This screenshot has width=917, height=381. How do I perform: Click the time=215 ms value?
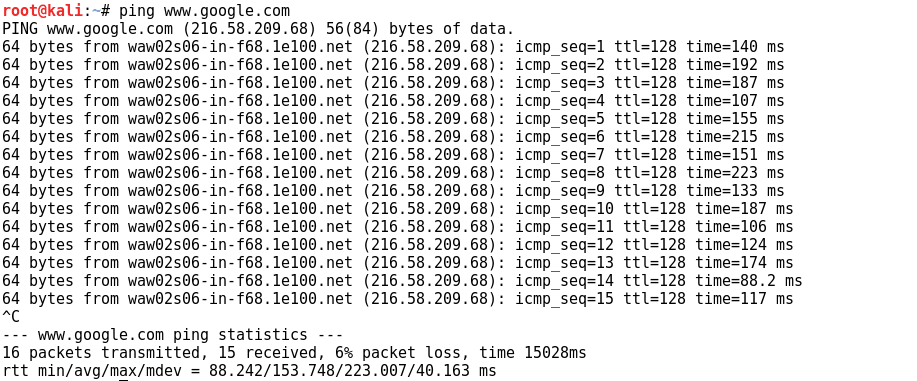coord(735,137)
